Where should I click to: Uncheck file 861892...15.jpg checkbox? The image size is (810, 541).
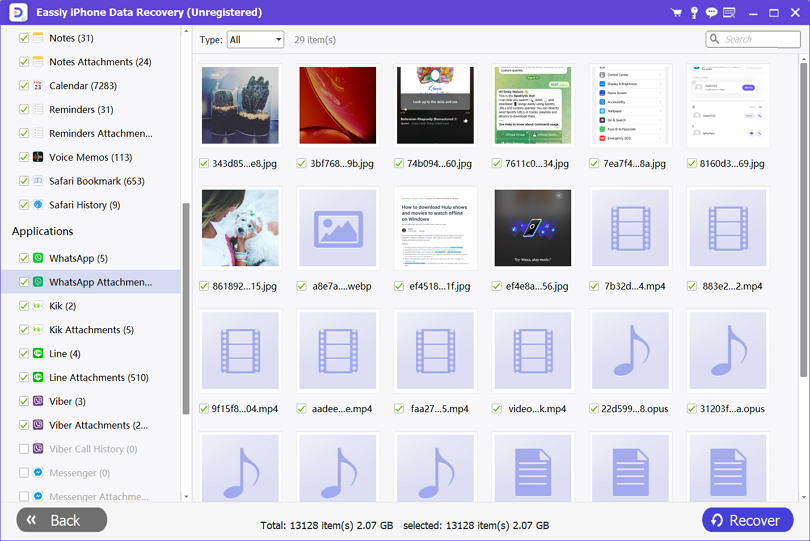[x=204, y=286]
